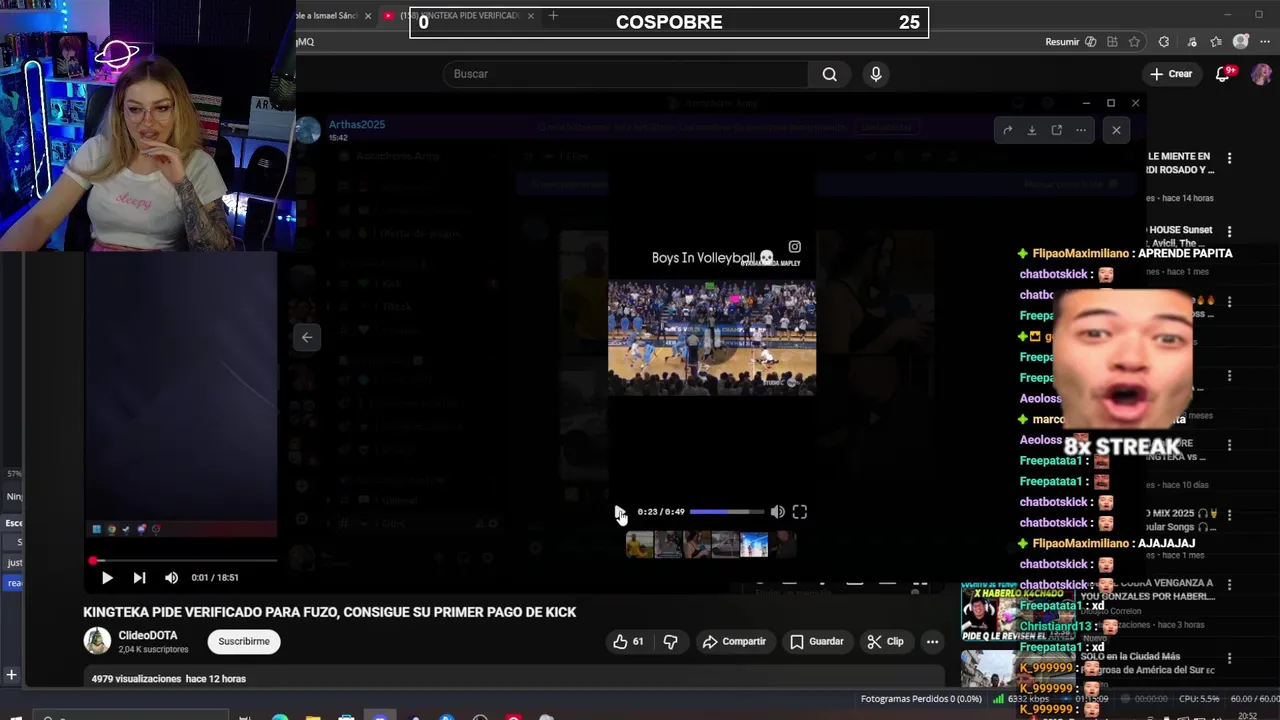Open browser settings and more menu
The width and height of the screenshot is (1280, 720).
pyautogui.click(x=1265, y=42)
